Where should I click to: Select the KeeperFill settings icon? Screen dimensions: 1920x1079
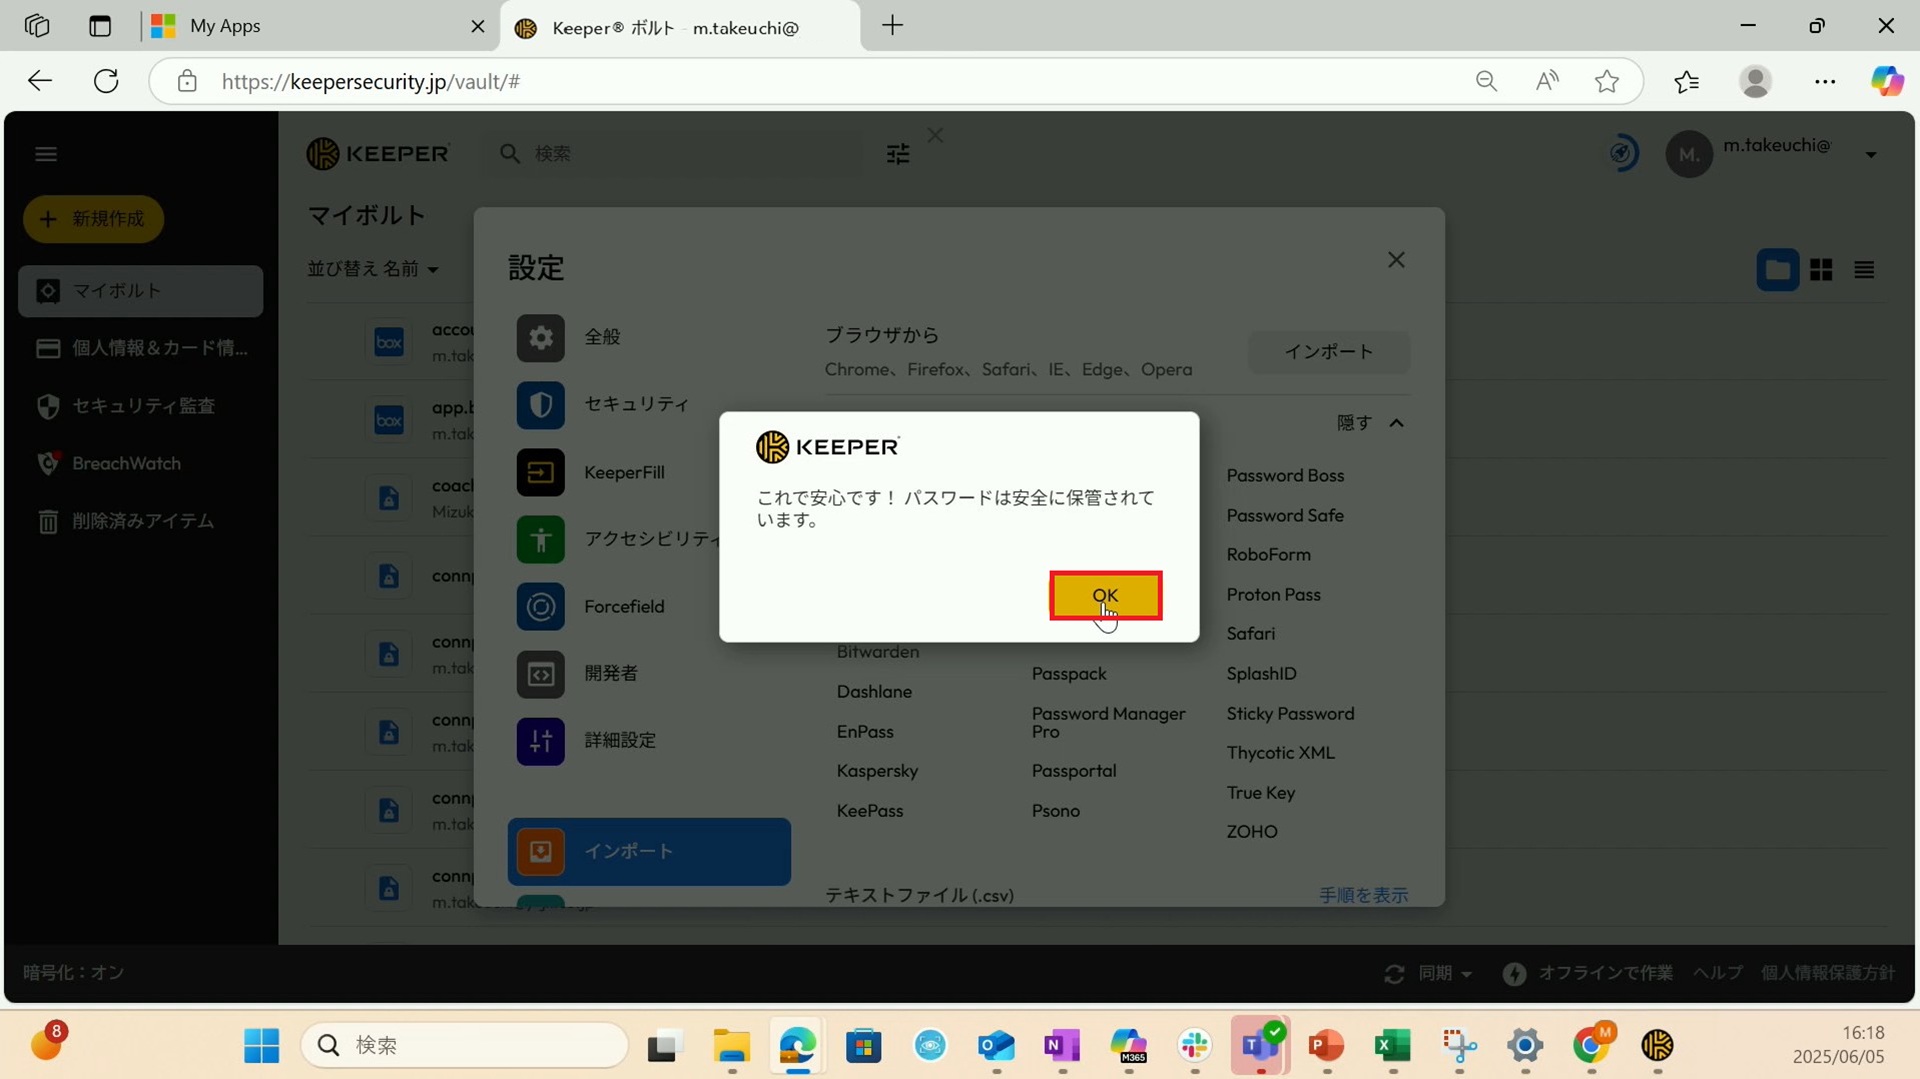point(540,473)
